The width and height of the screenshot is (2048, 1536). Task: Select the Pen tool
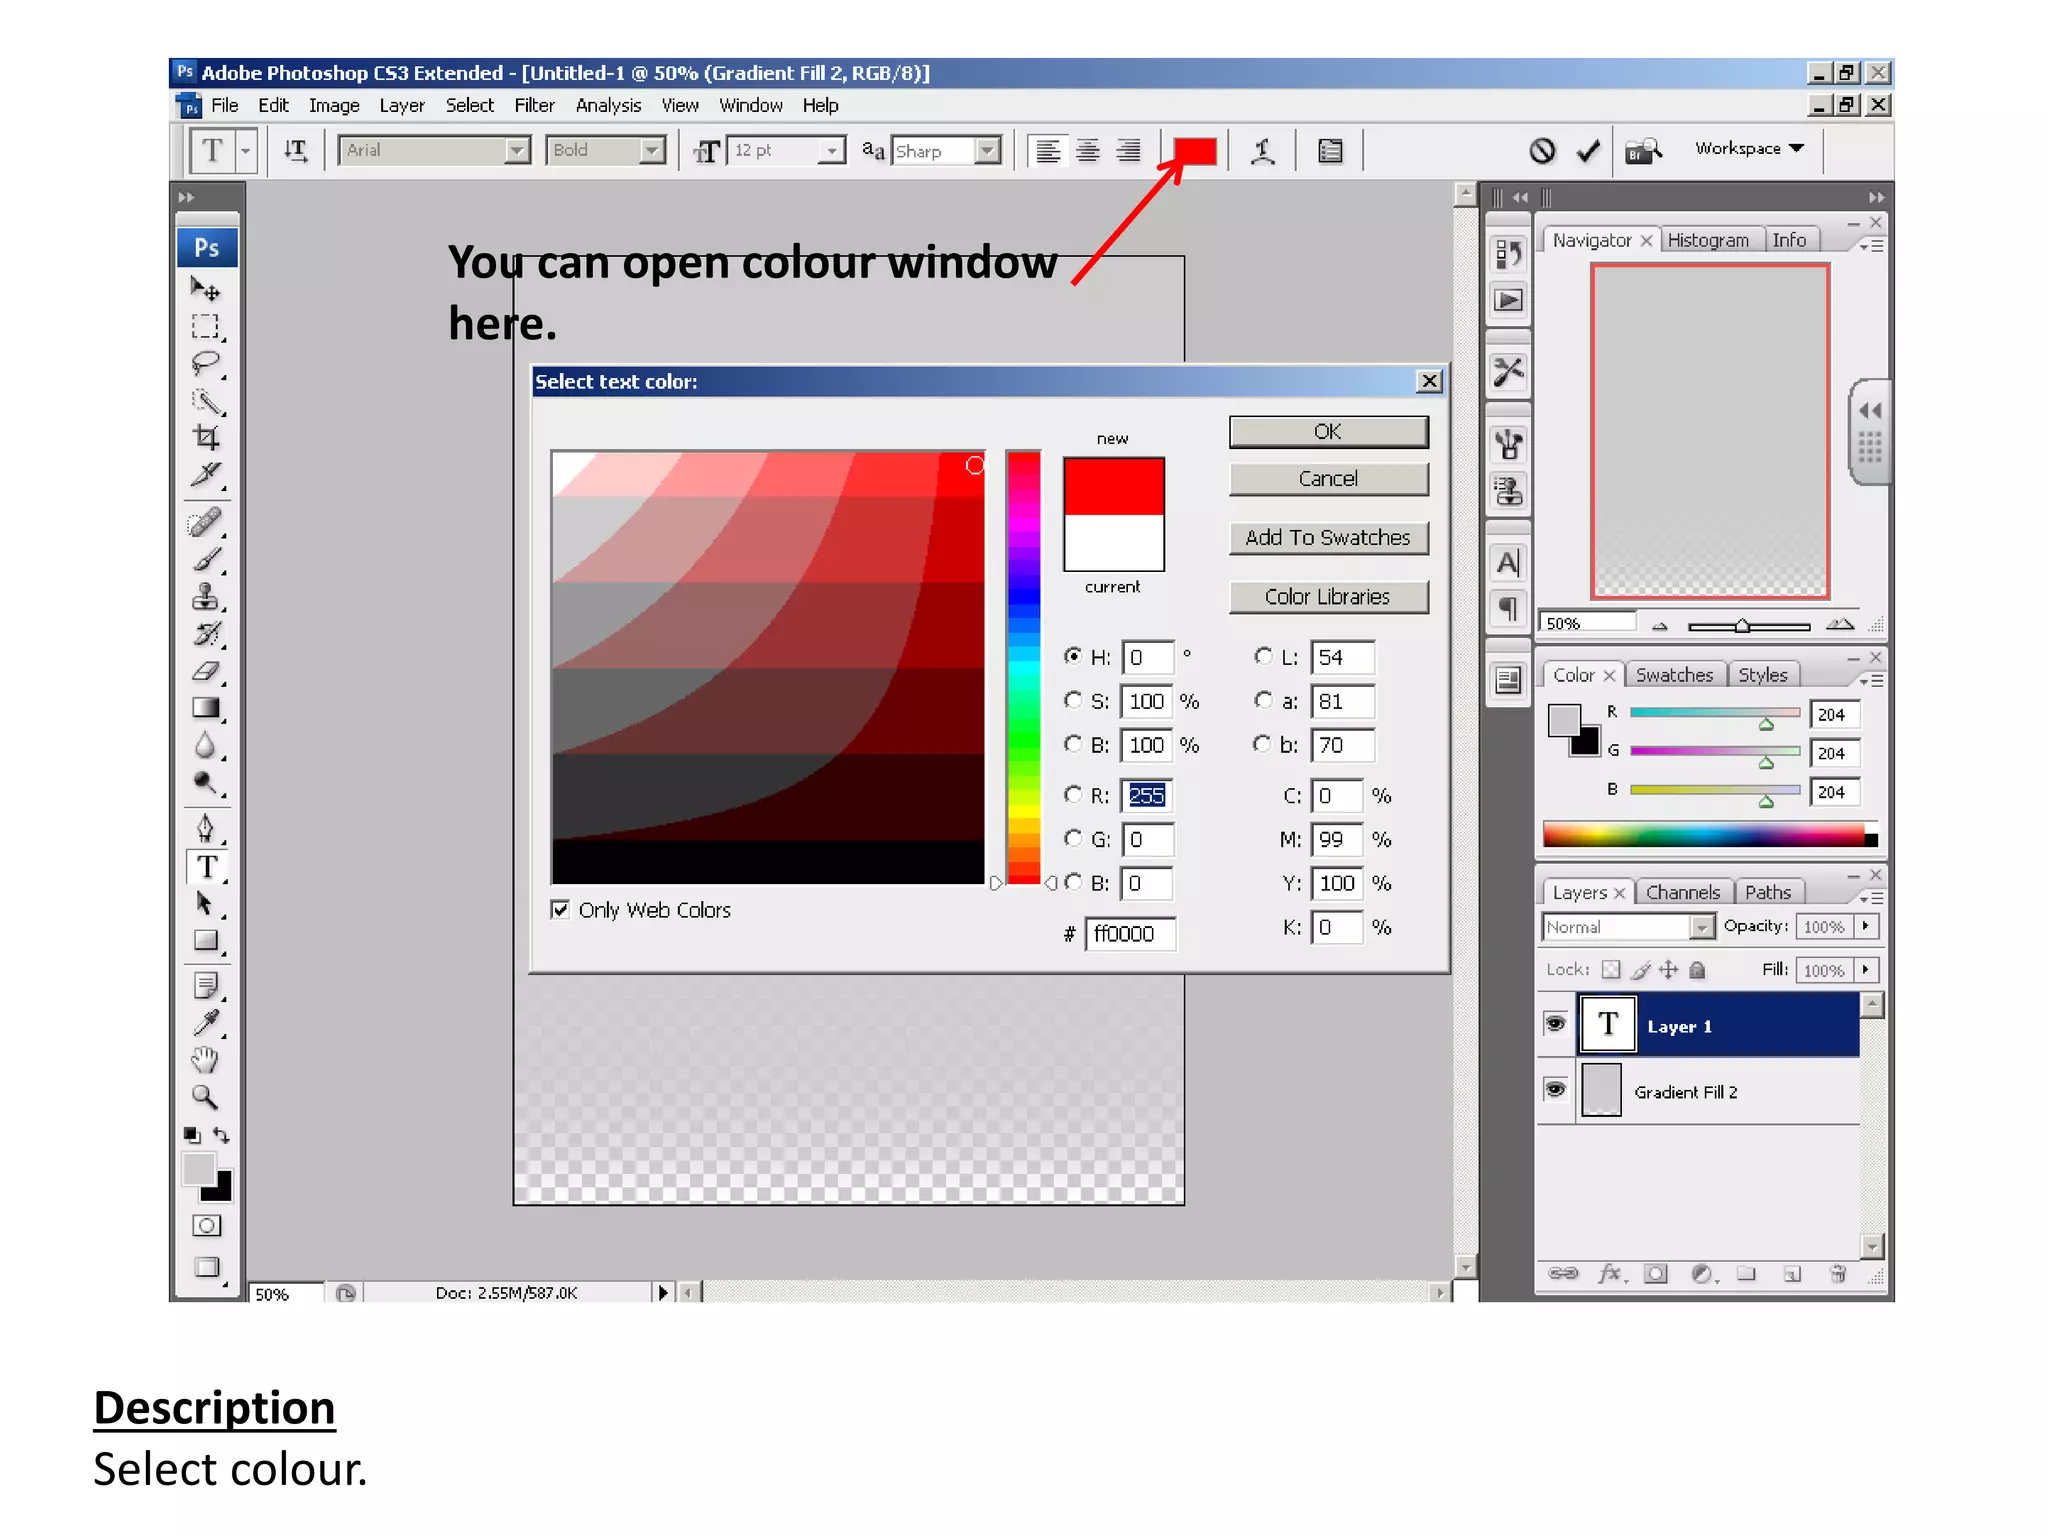click(x=205, y=828)
